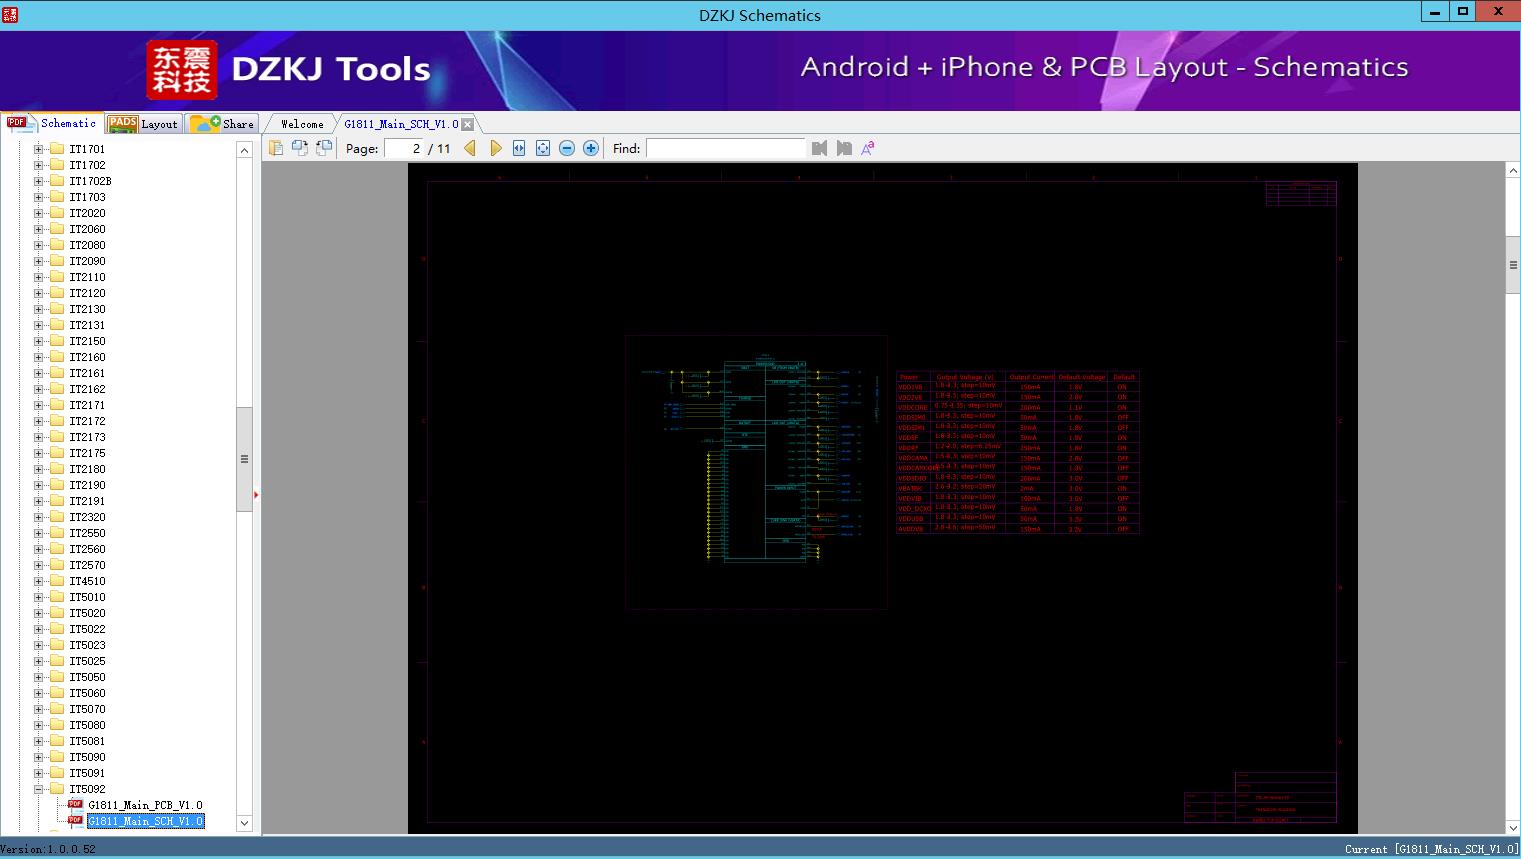Close the G1811_Main_SCH_V1.0 document tab
The image size is (1521, 859).
[x=468, y=124]
